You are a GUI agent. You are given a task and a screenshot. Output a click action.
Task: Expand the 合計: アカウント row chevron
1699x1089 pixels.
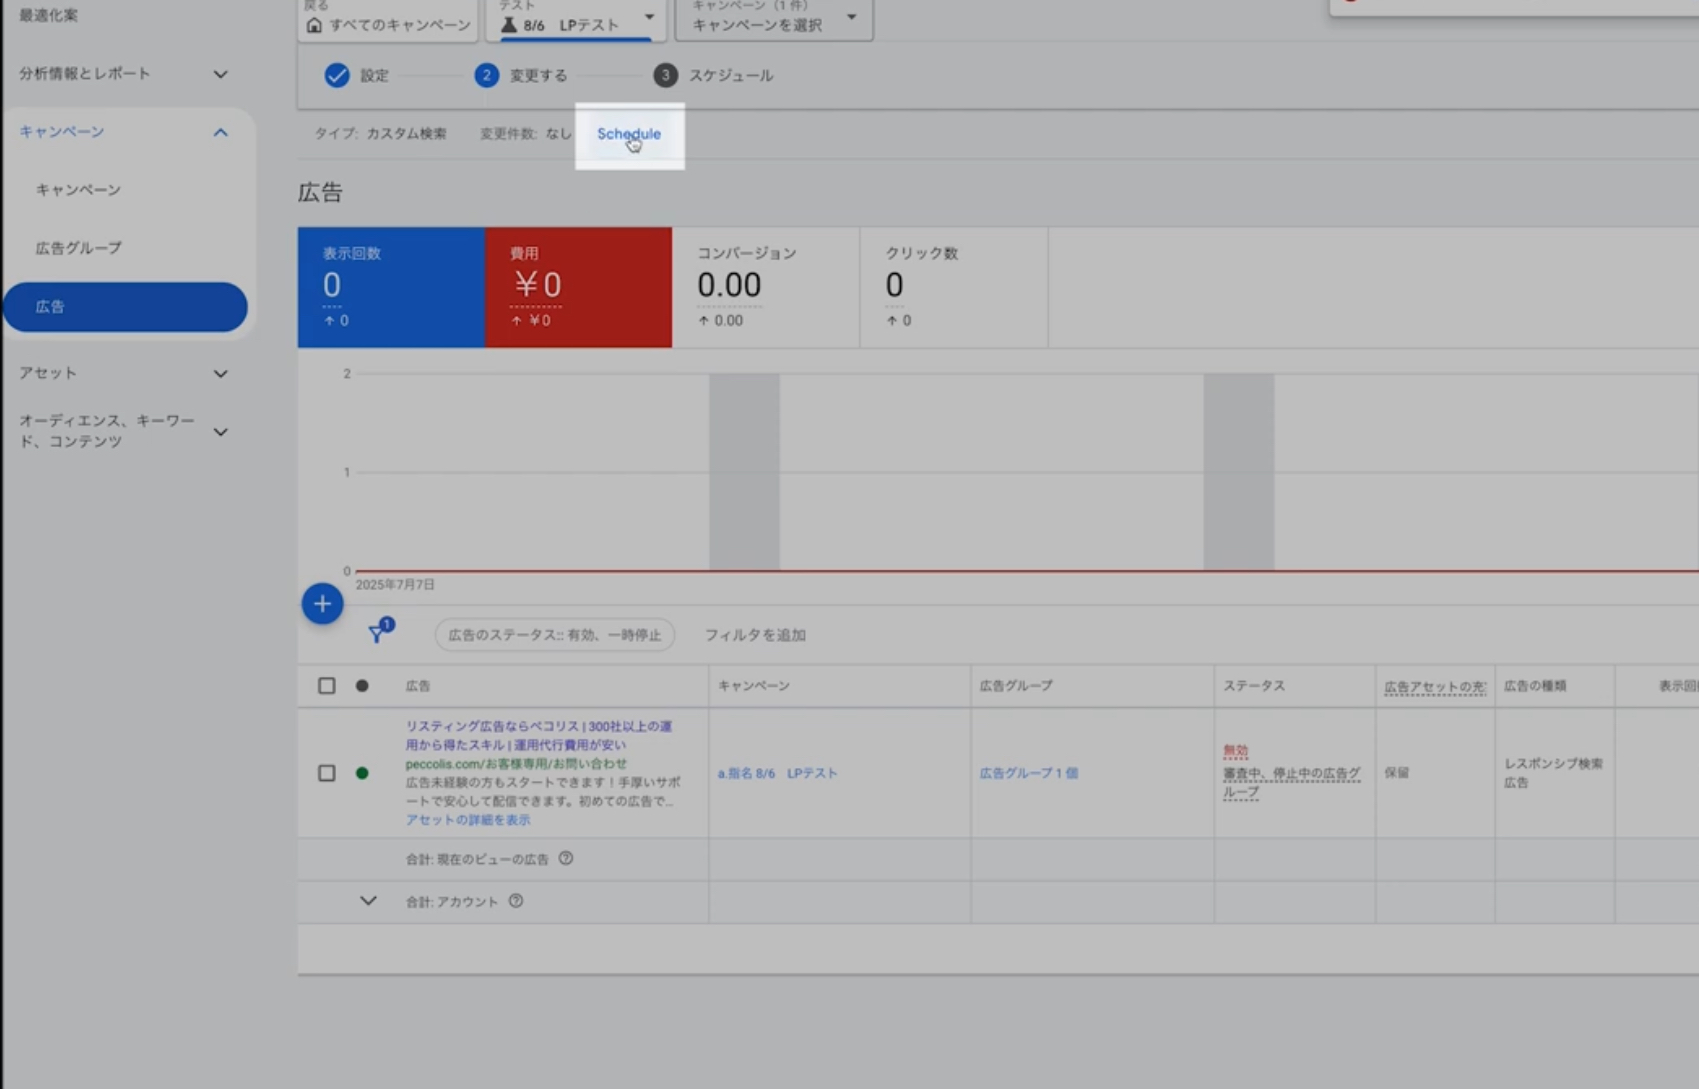tap(368, 901)
